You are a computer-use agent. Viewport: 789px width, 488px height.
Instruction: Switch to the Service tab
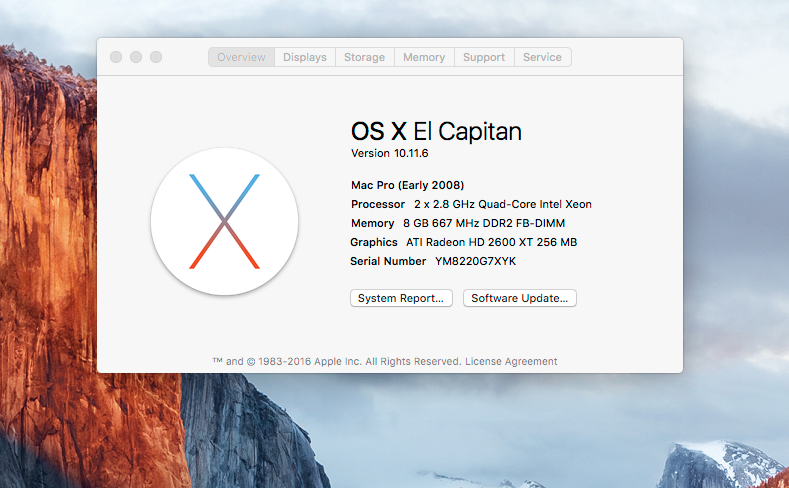pyautogui.click(x=542, y=57)
